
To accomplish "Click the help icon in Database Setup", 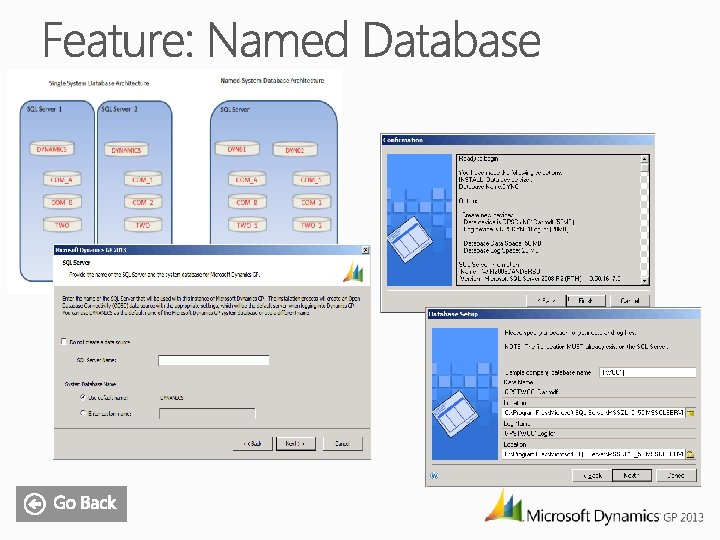I will 434,475.
